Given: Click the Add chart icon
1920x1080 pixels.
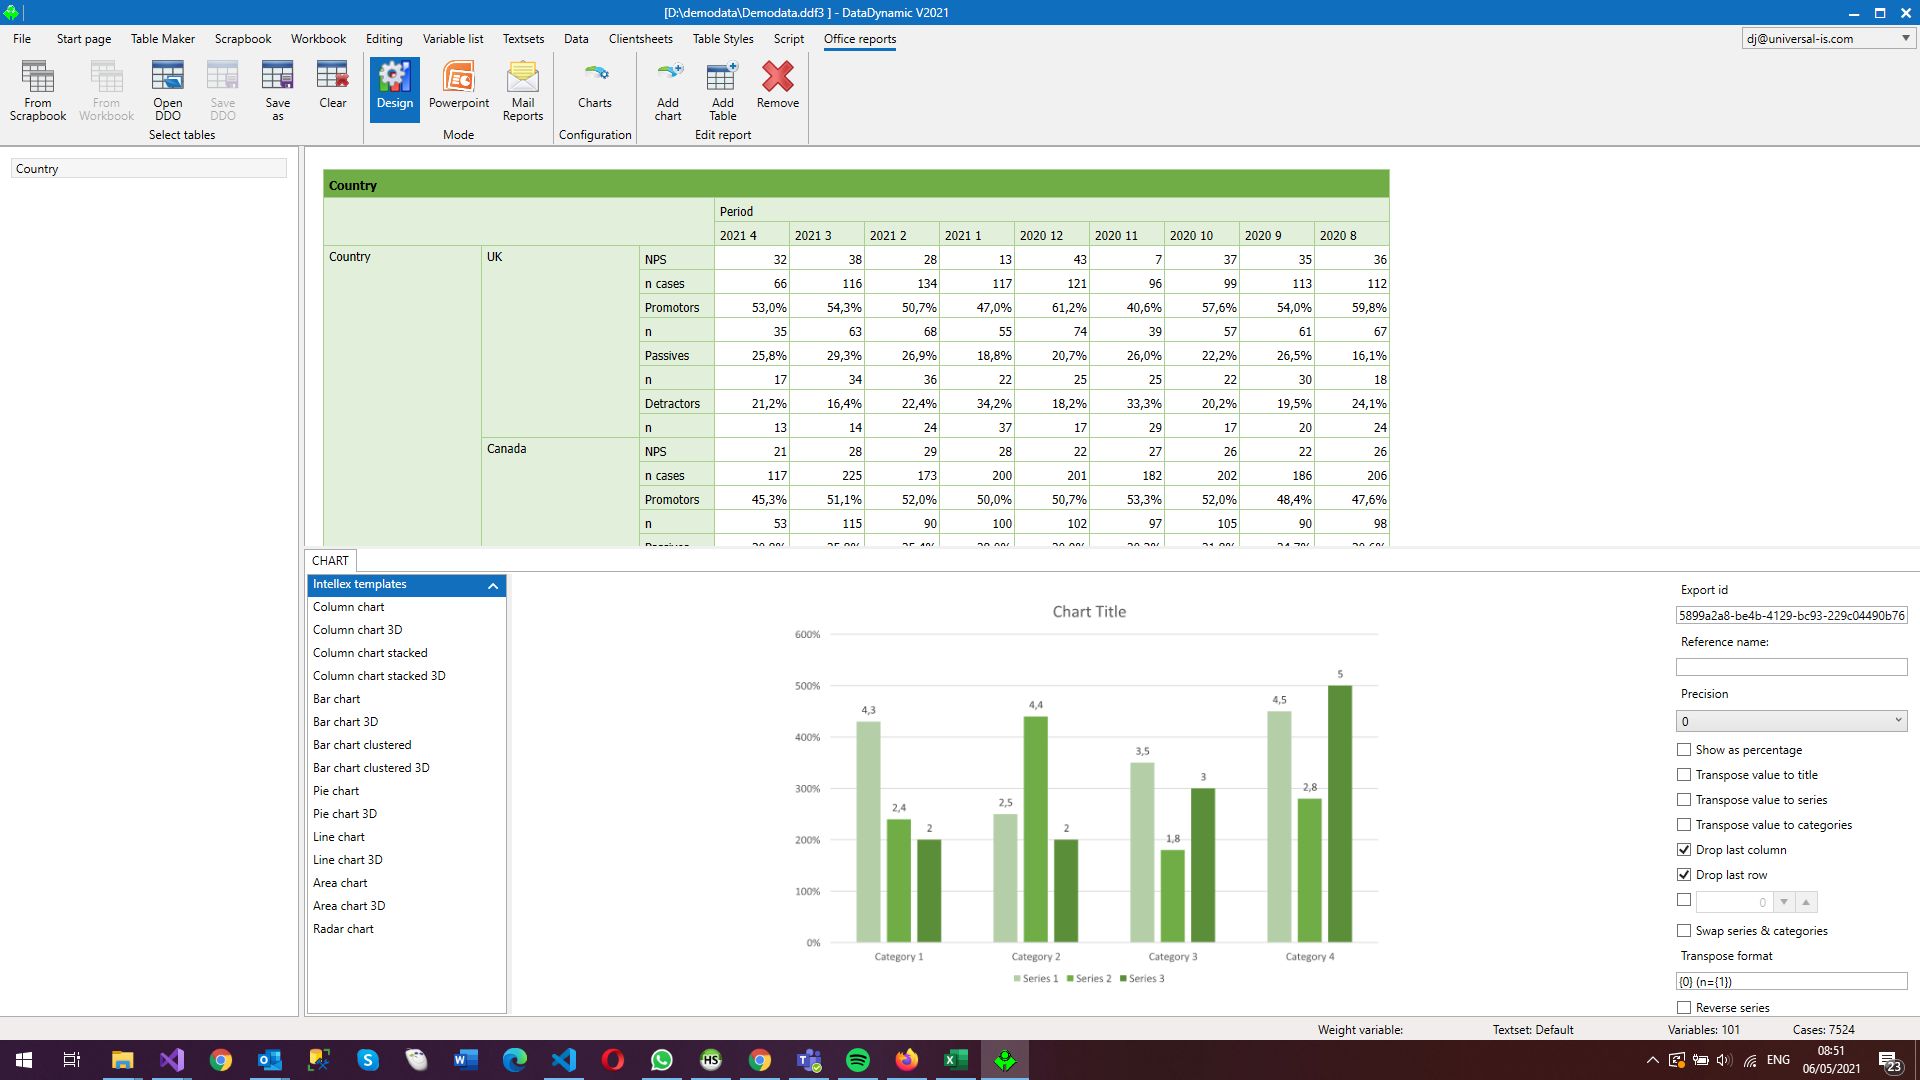Looking at the screenshot, I should [668, 89].
